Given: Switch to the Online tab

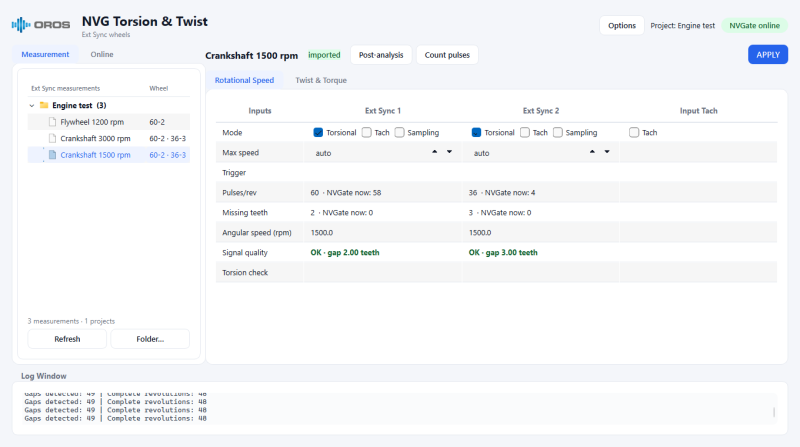Looking at the screenshot, I should tap(102, 54).
